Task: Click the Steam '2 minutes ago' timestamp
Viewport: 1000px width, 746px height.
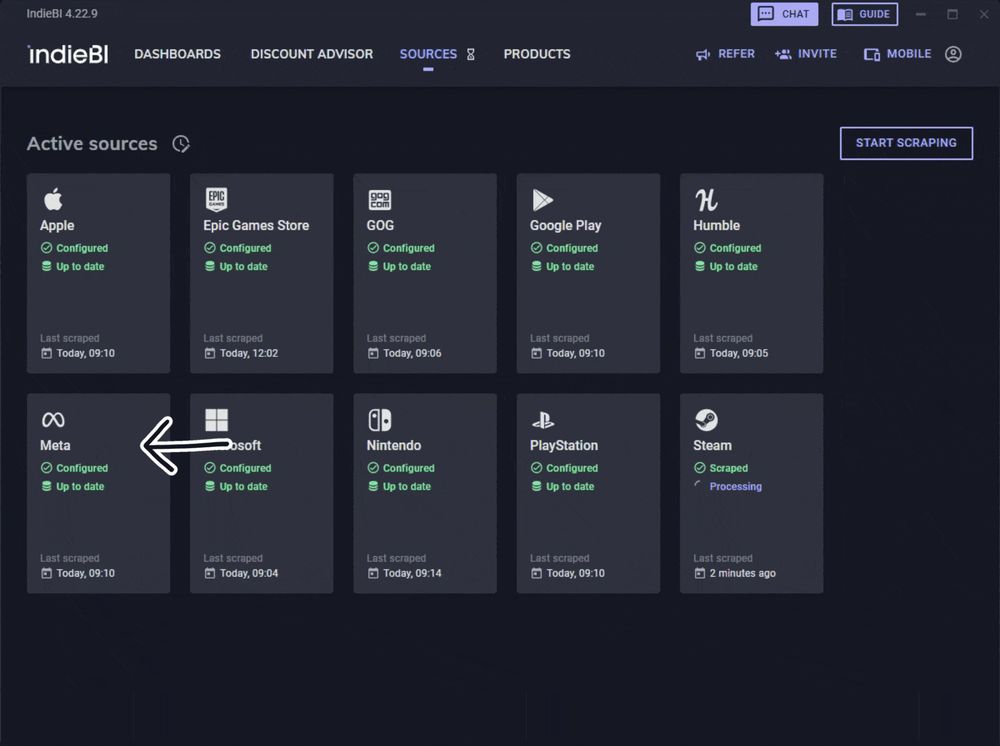Action: point(742,573)
